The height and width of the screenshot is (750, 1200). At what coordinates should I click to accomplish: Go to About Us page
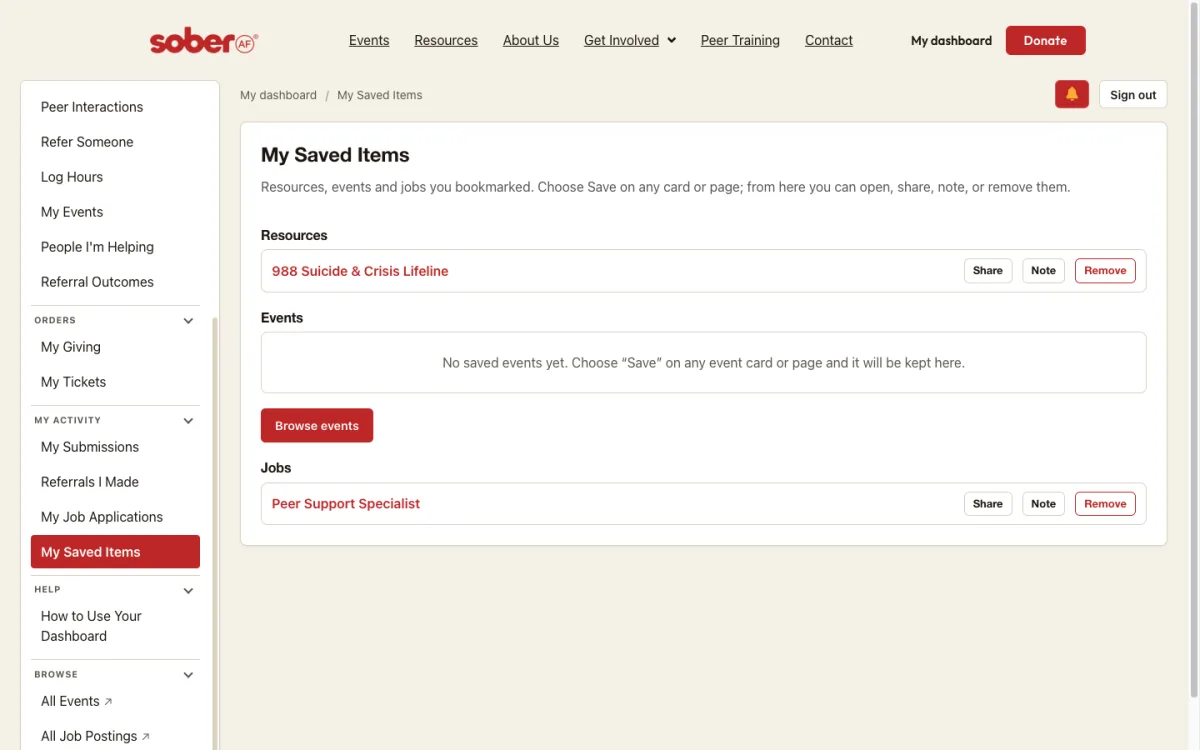pyautogui.click(x=531, y=41)
